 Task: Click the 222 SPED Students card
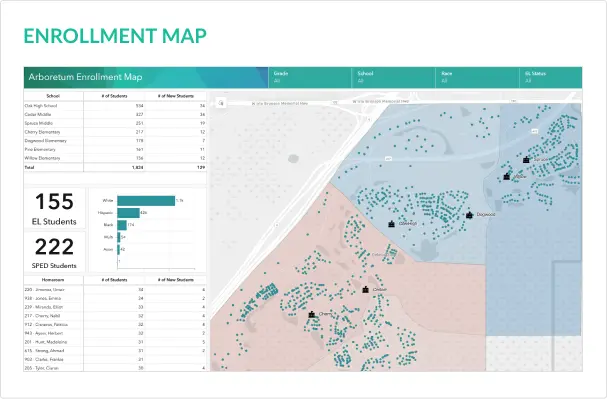point(54,252)
